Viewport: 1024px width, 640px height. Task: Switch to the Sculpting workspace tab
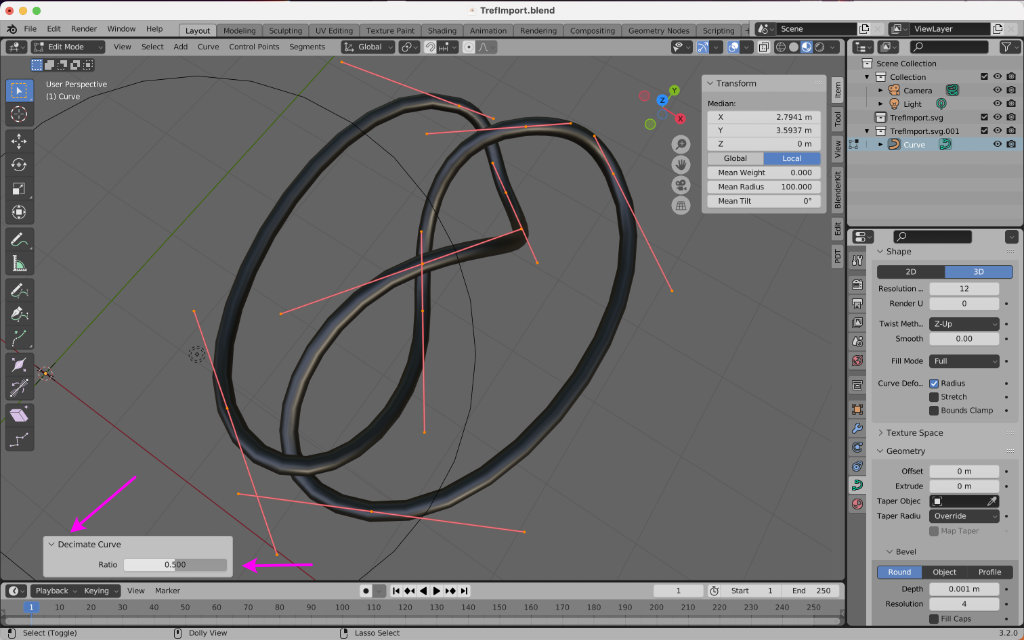tap(285, 31)
